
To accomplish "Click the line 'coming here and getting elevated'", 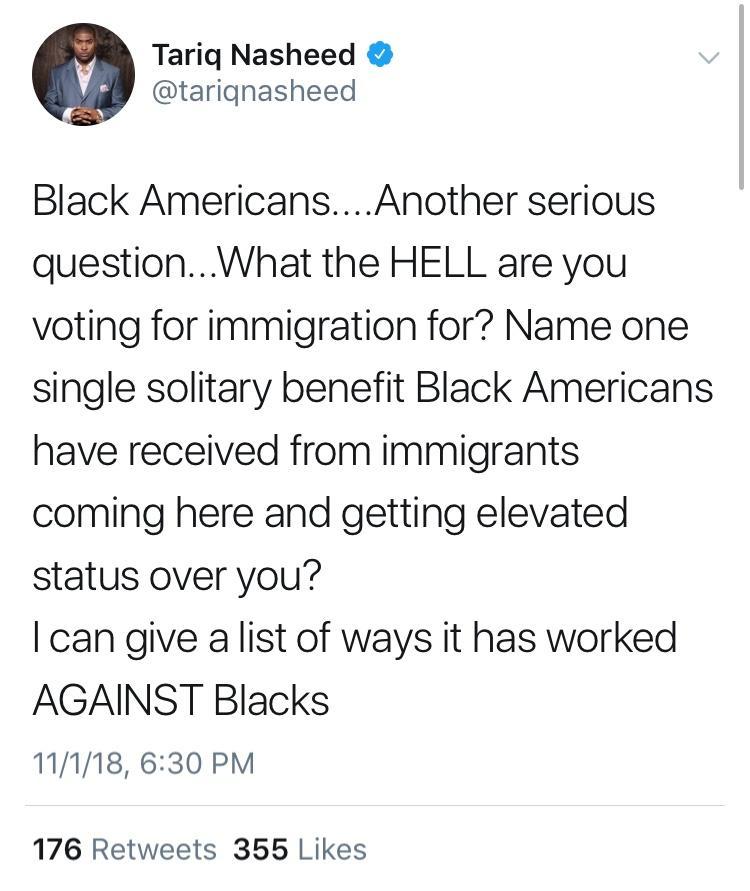I will [330, 514].
